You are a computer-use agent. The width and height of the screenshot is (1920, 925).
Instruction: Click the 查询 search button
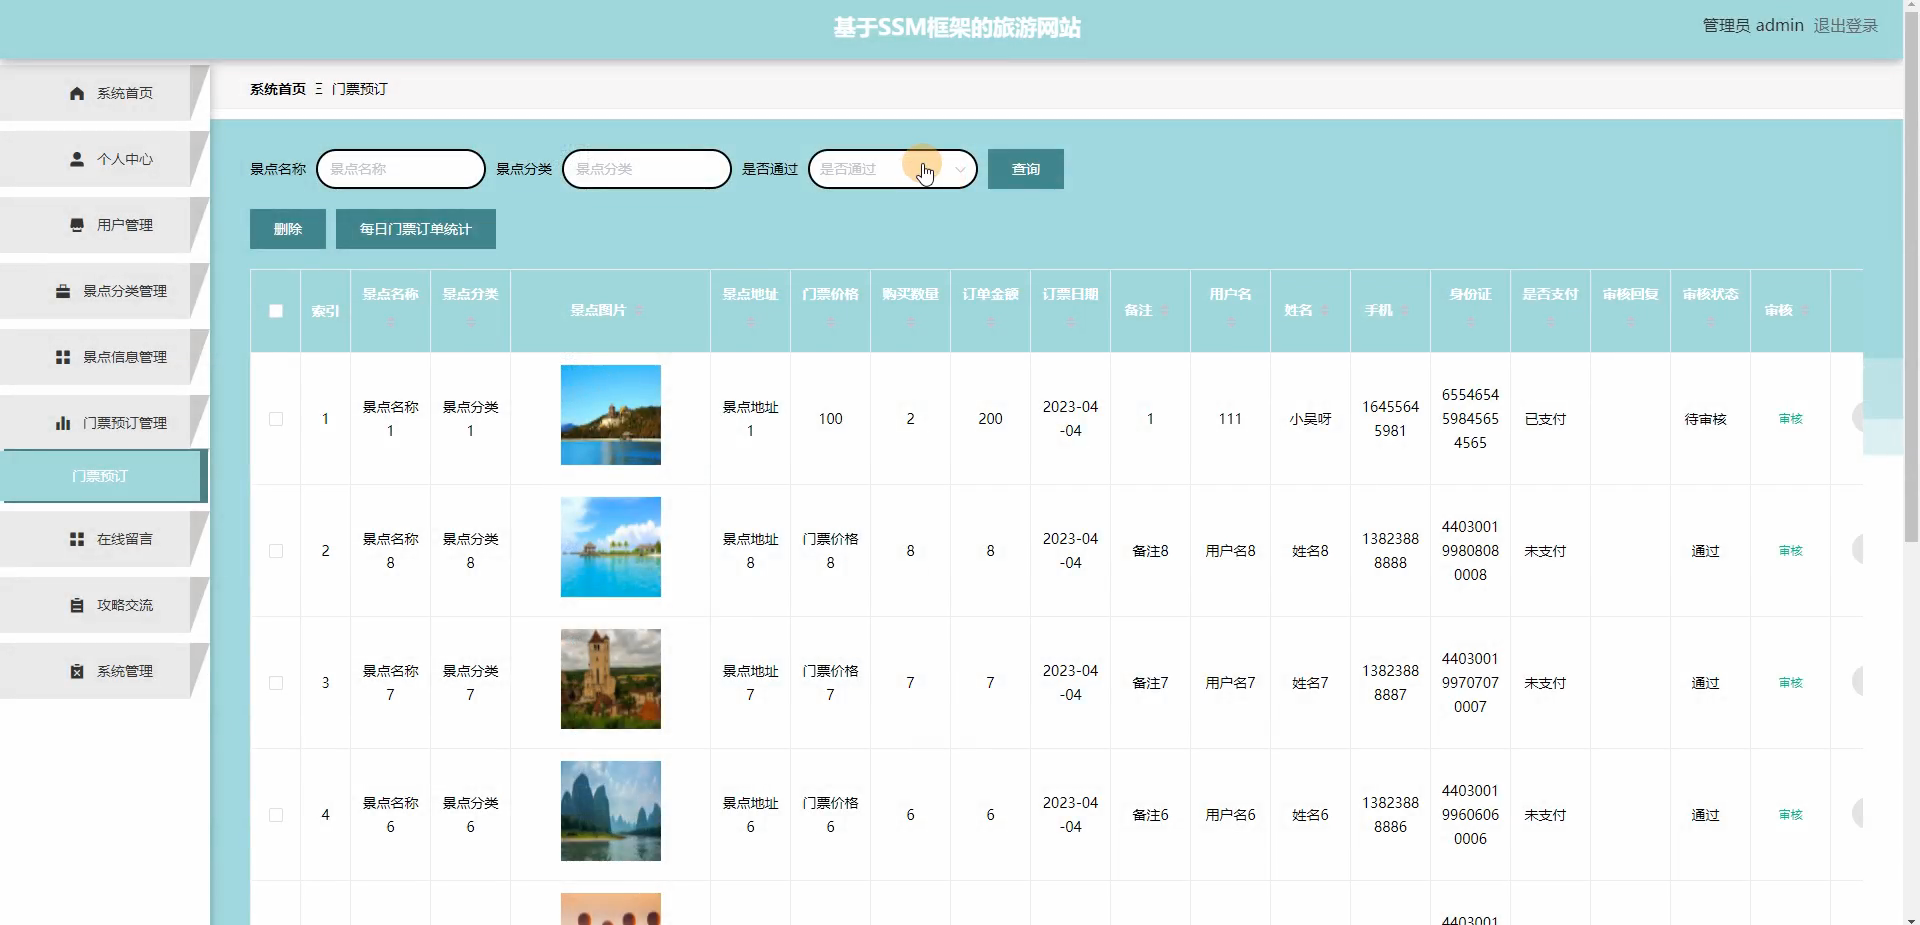(1025, 169)
